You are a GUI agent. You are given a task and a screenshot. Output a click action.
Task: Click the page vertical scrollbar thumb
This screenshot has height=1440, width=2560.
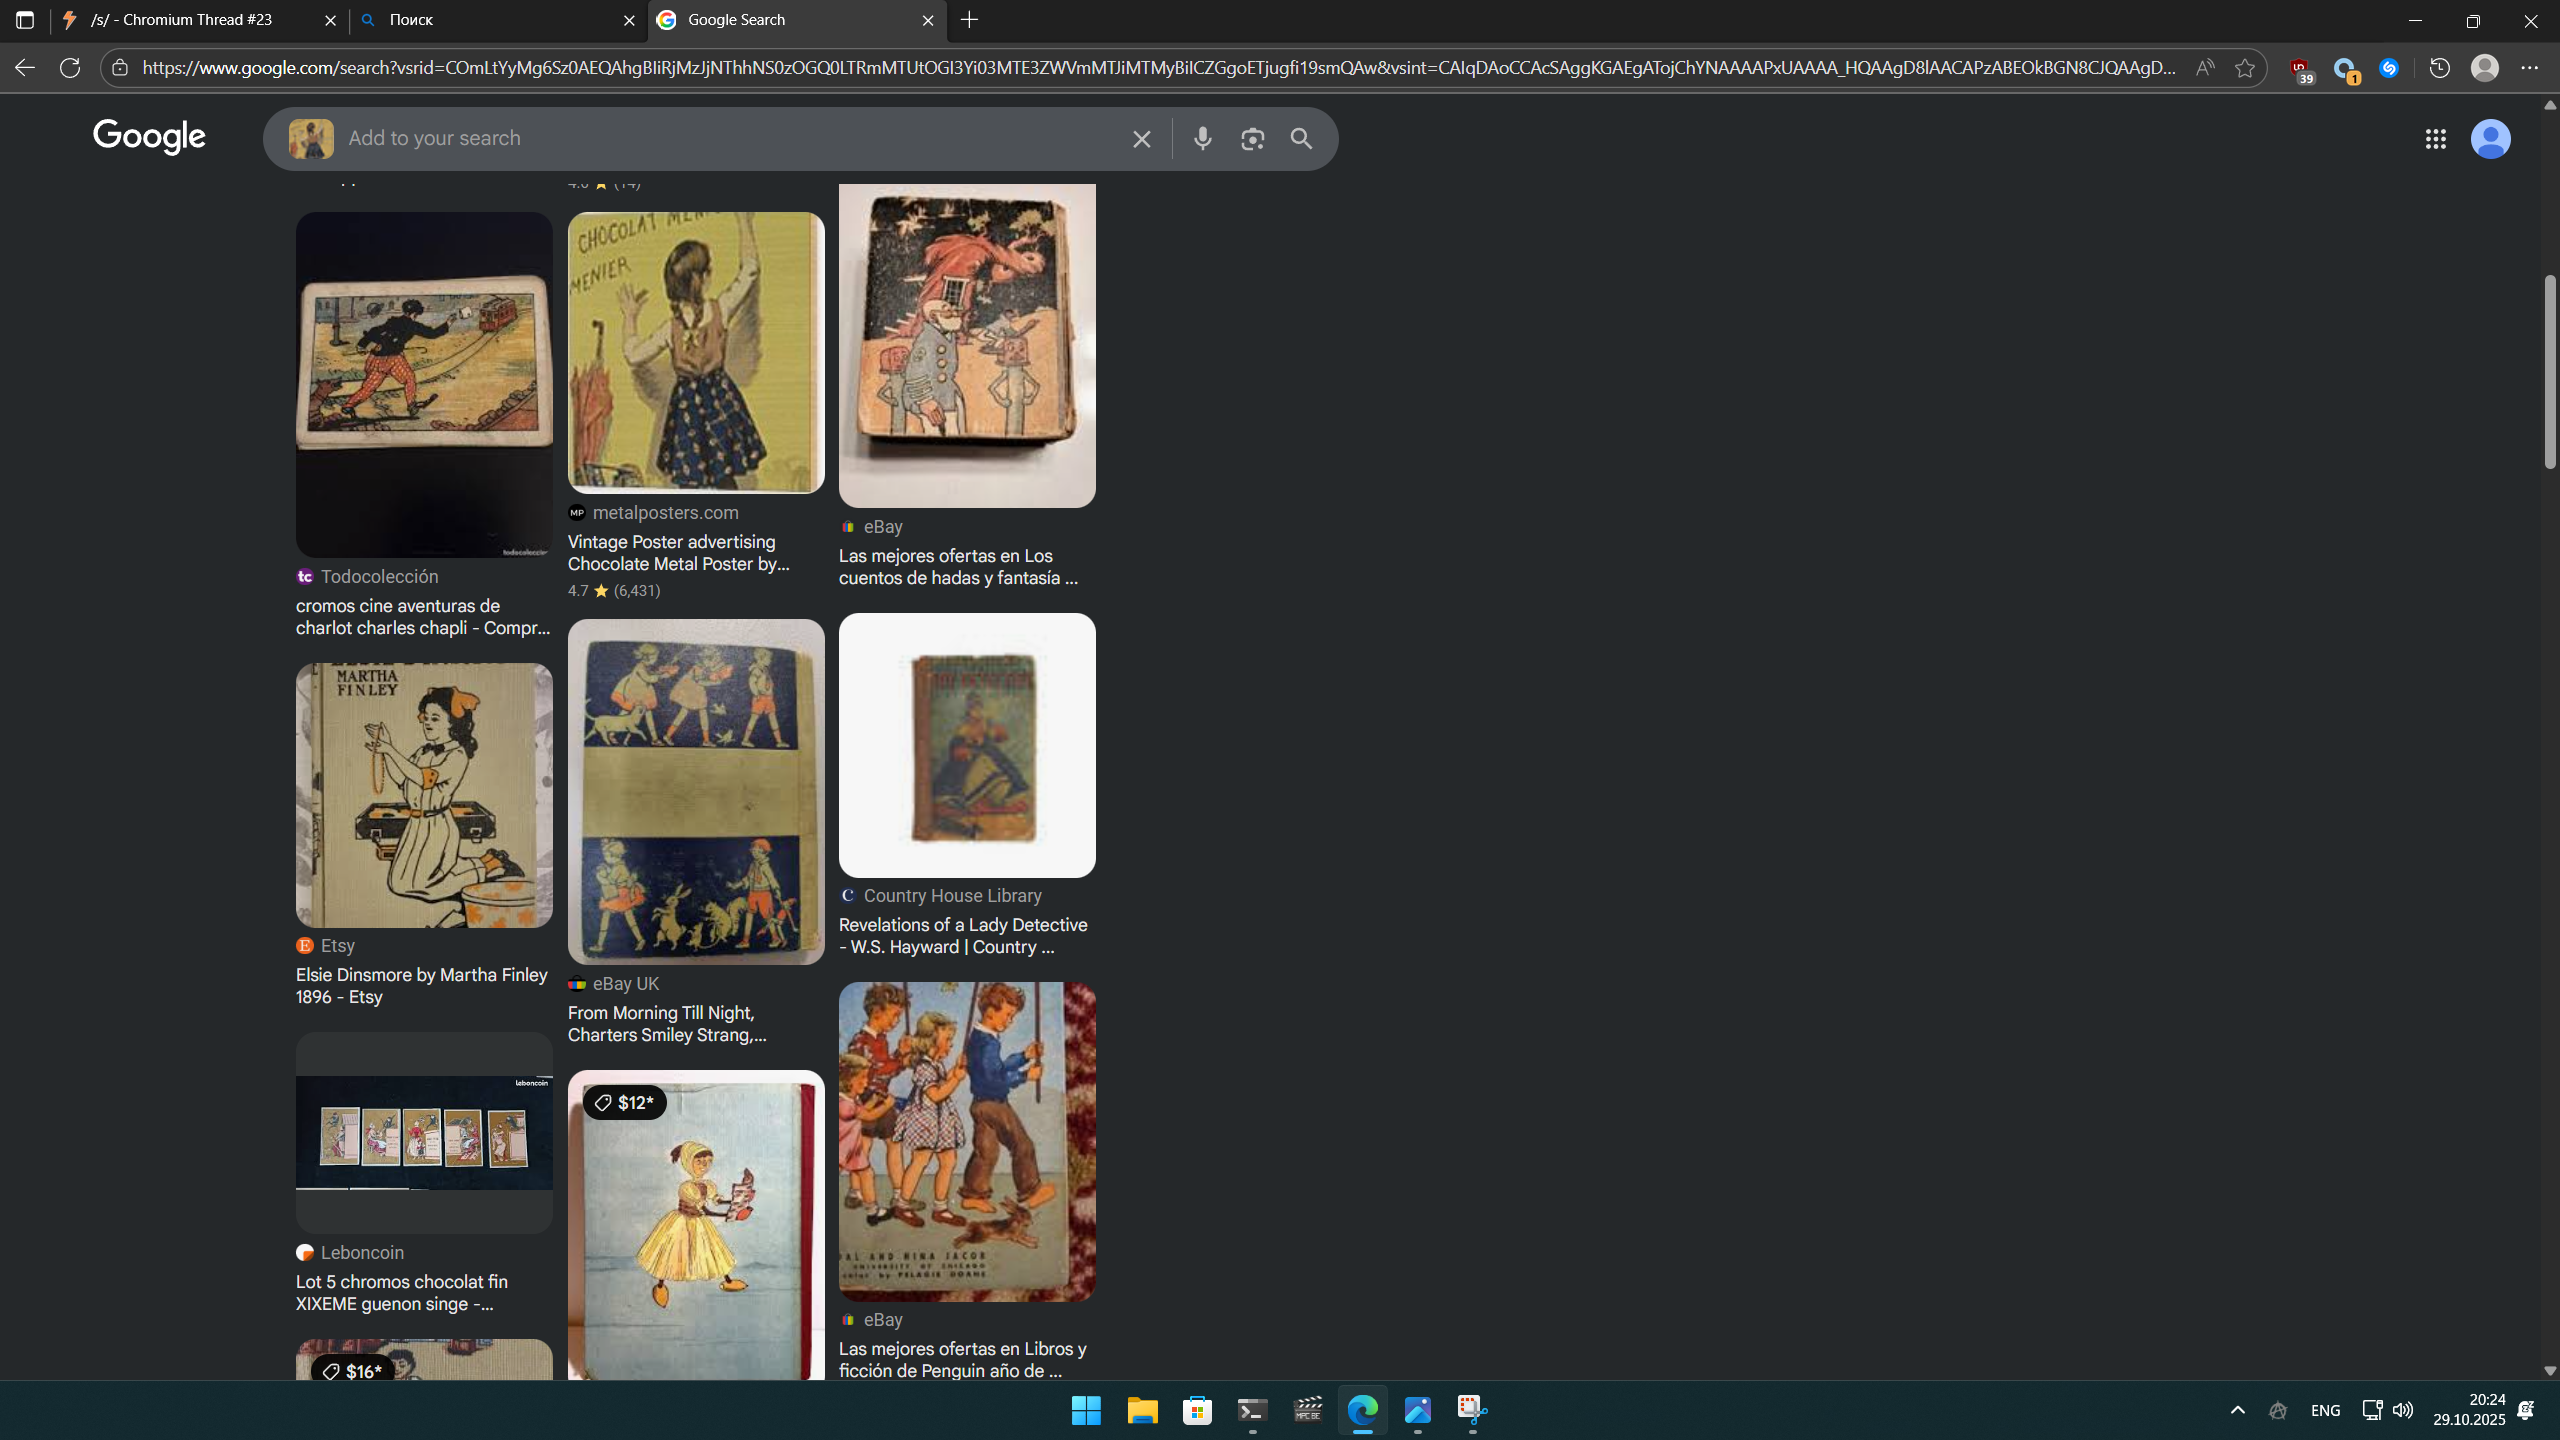pyautogui.click(x=2549, y=370)
